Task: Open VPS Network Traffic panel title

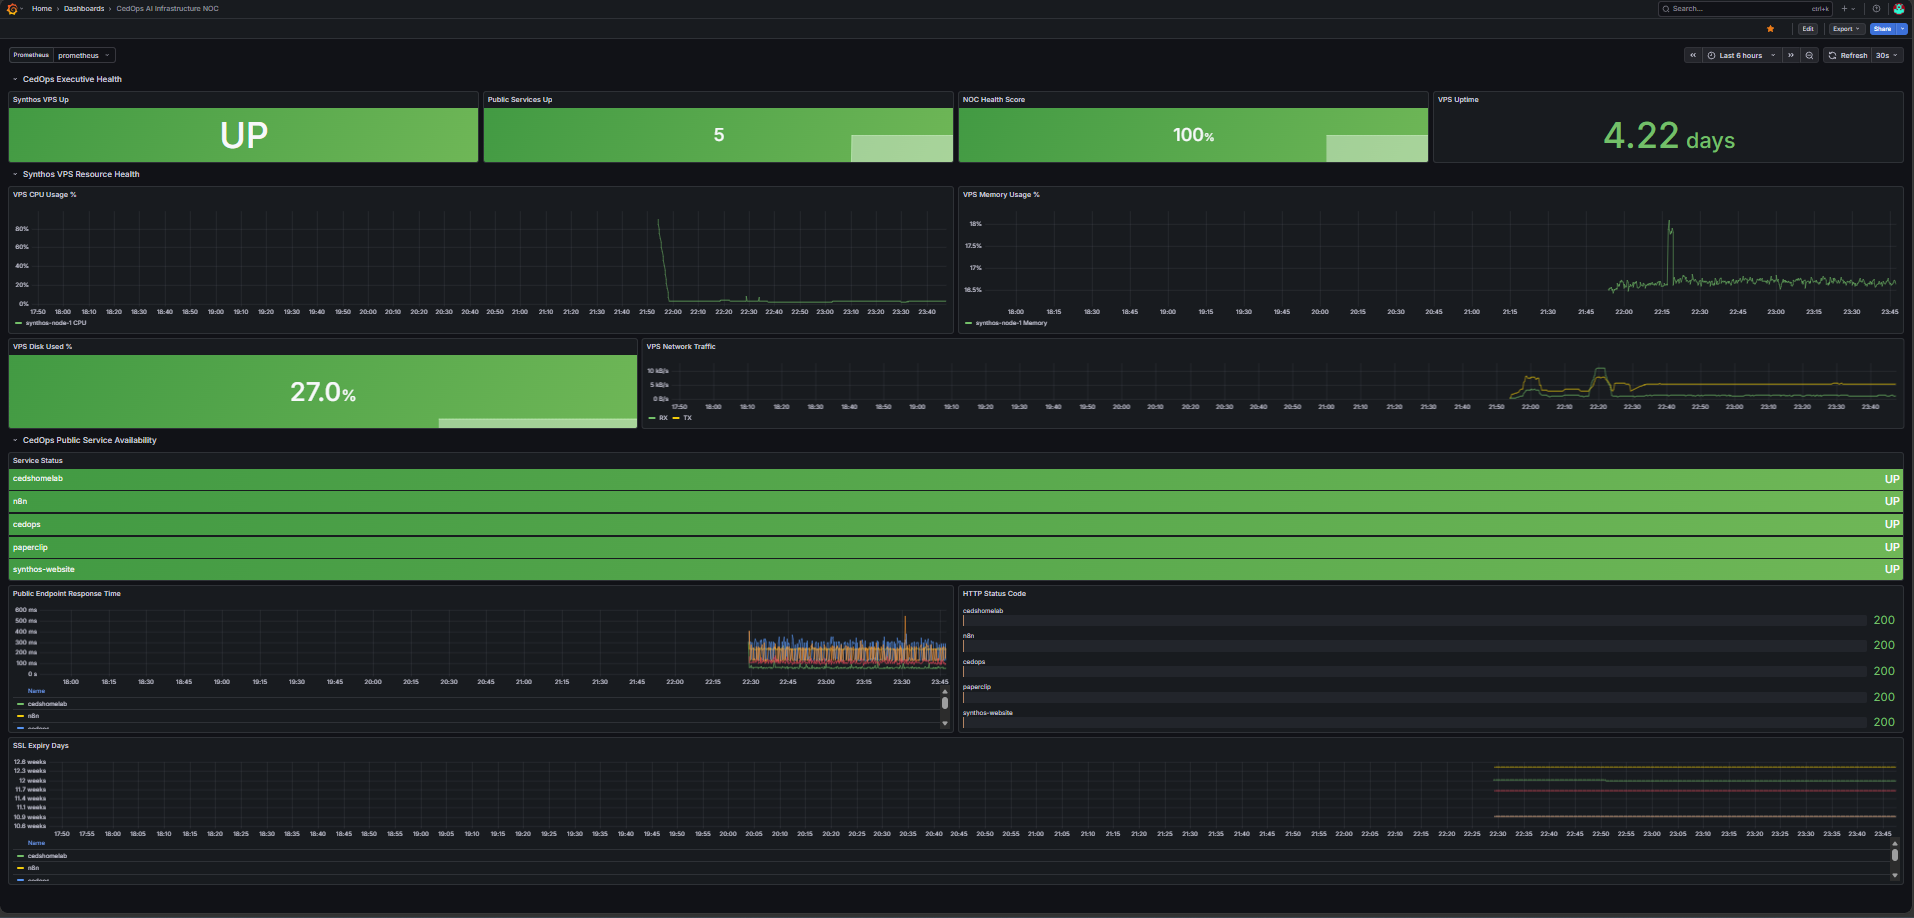Action: [x=681, y=347]
